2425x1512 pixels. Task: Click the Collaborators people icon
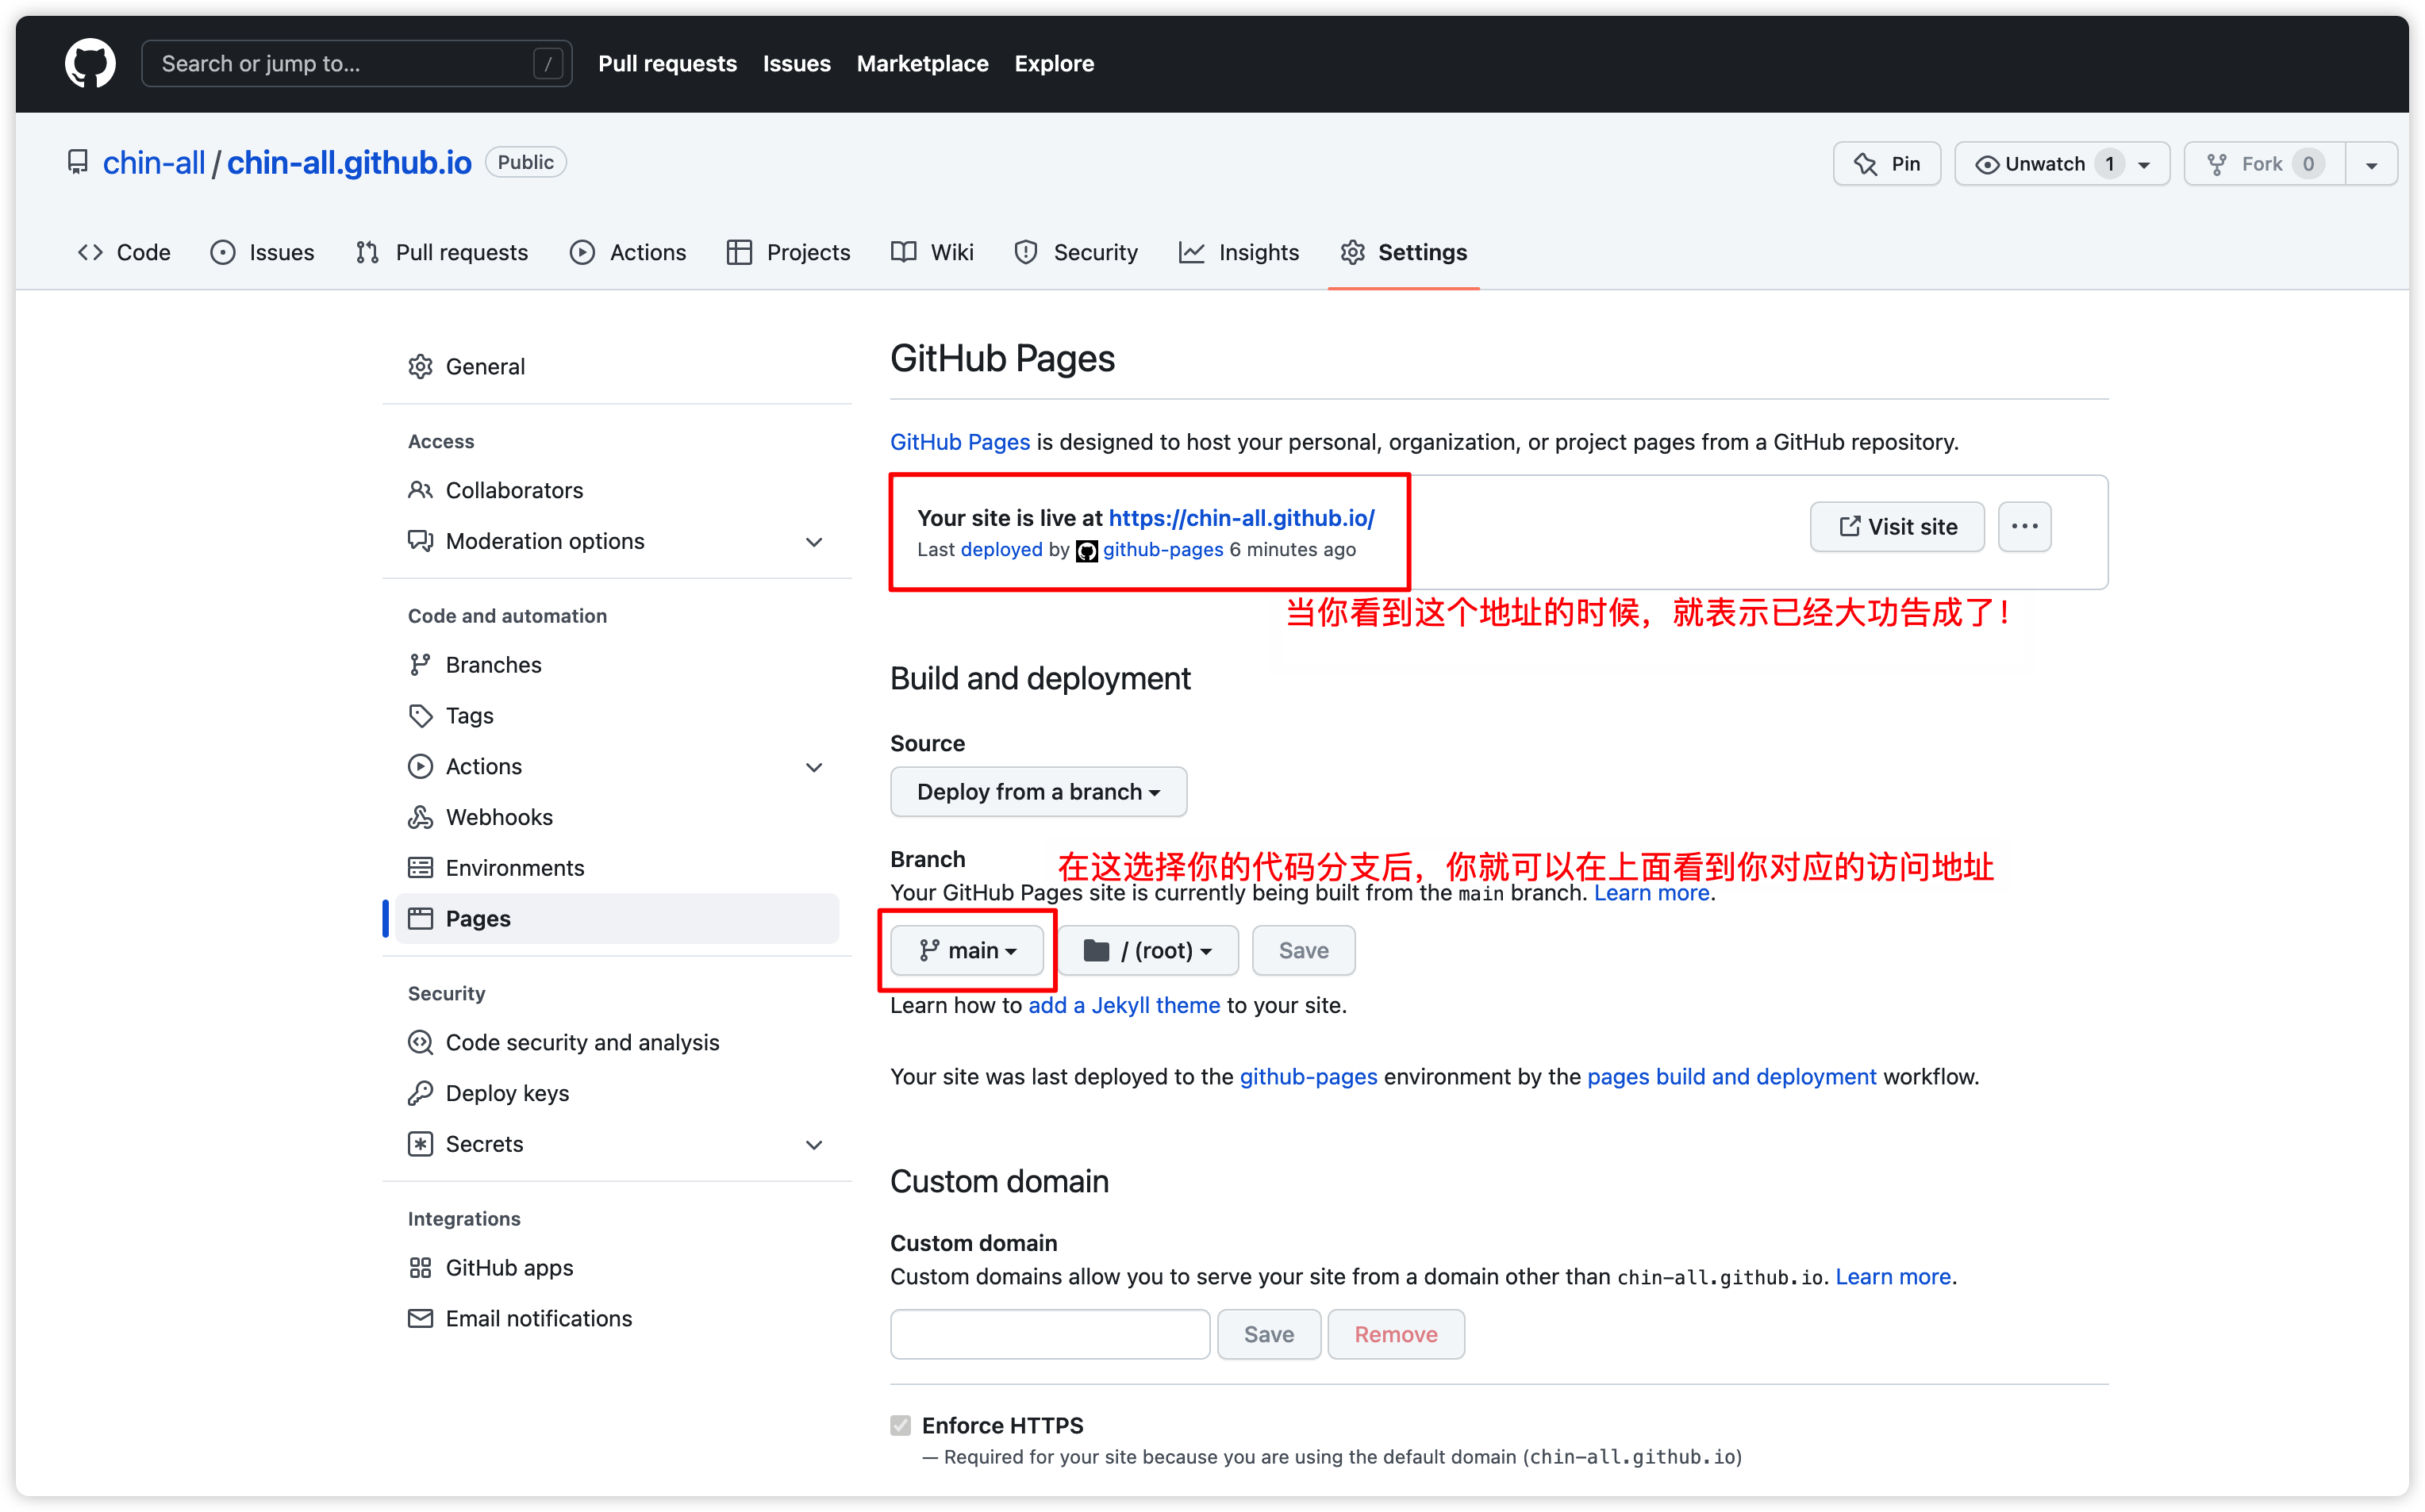420,490
